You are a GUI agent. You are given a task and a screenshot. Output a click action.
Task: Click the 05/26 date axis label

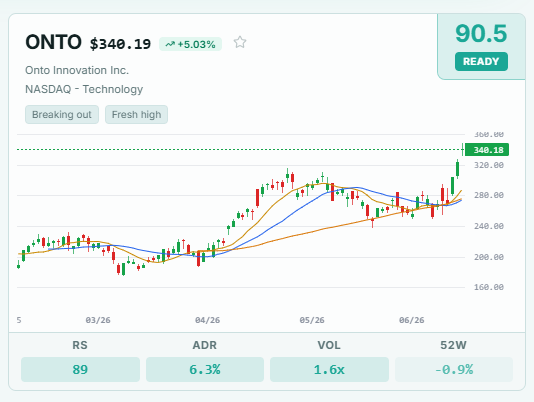pyautogui.click(x=312, y=320)
